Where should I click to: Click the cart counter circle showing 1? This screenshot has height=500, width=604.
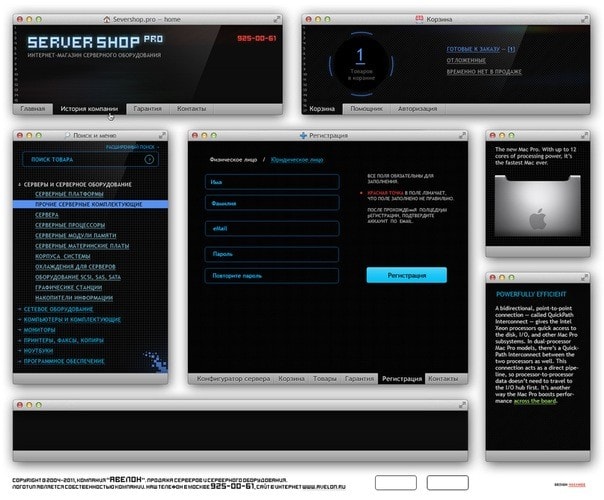[x=361, y=64]
